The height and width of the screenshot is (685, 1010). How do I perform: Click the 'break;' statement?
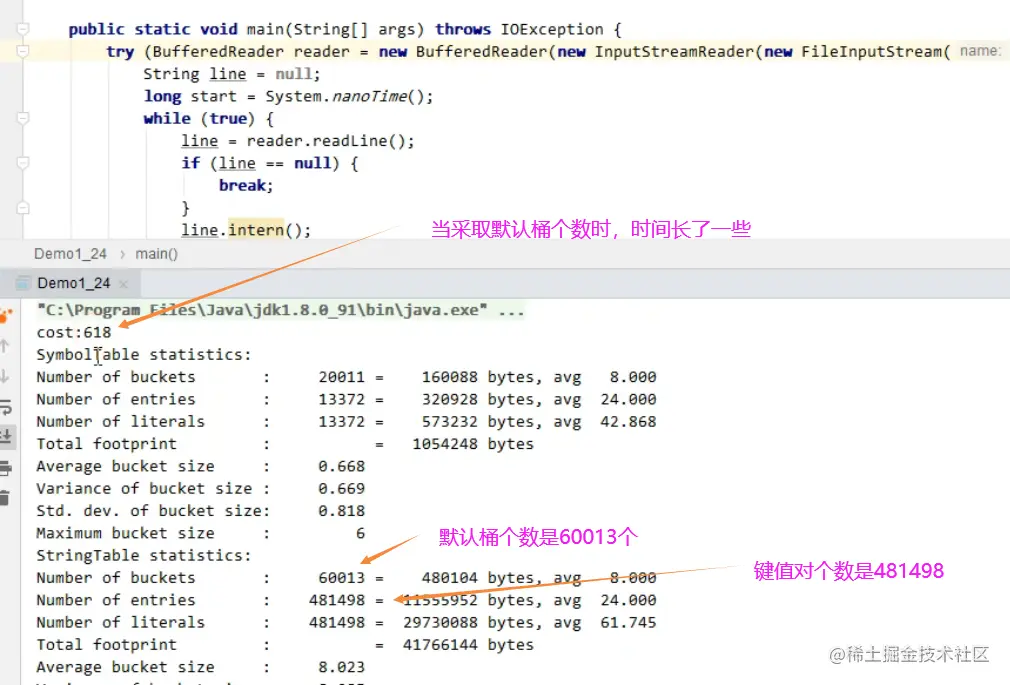(246, 186)
